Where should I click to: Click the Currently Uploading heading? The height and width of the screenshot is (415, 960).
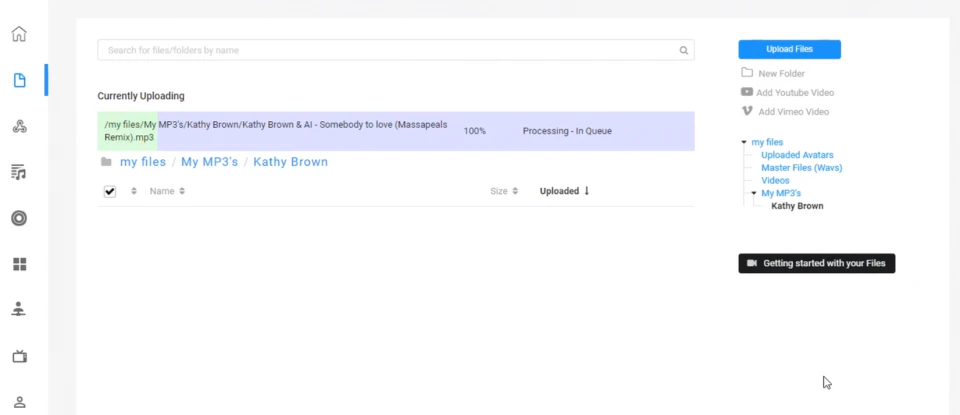click(x=141, y=96)
